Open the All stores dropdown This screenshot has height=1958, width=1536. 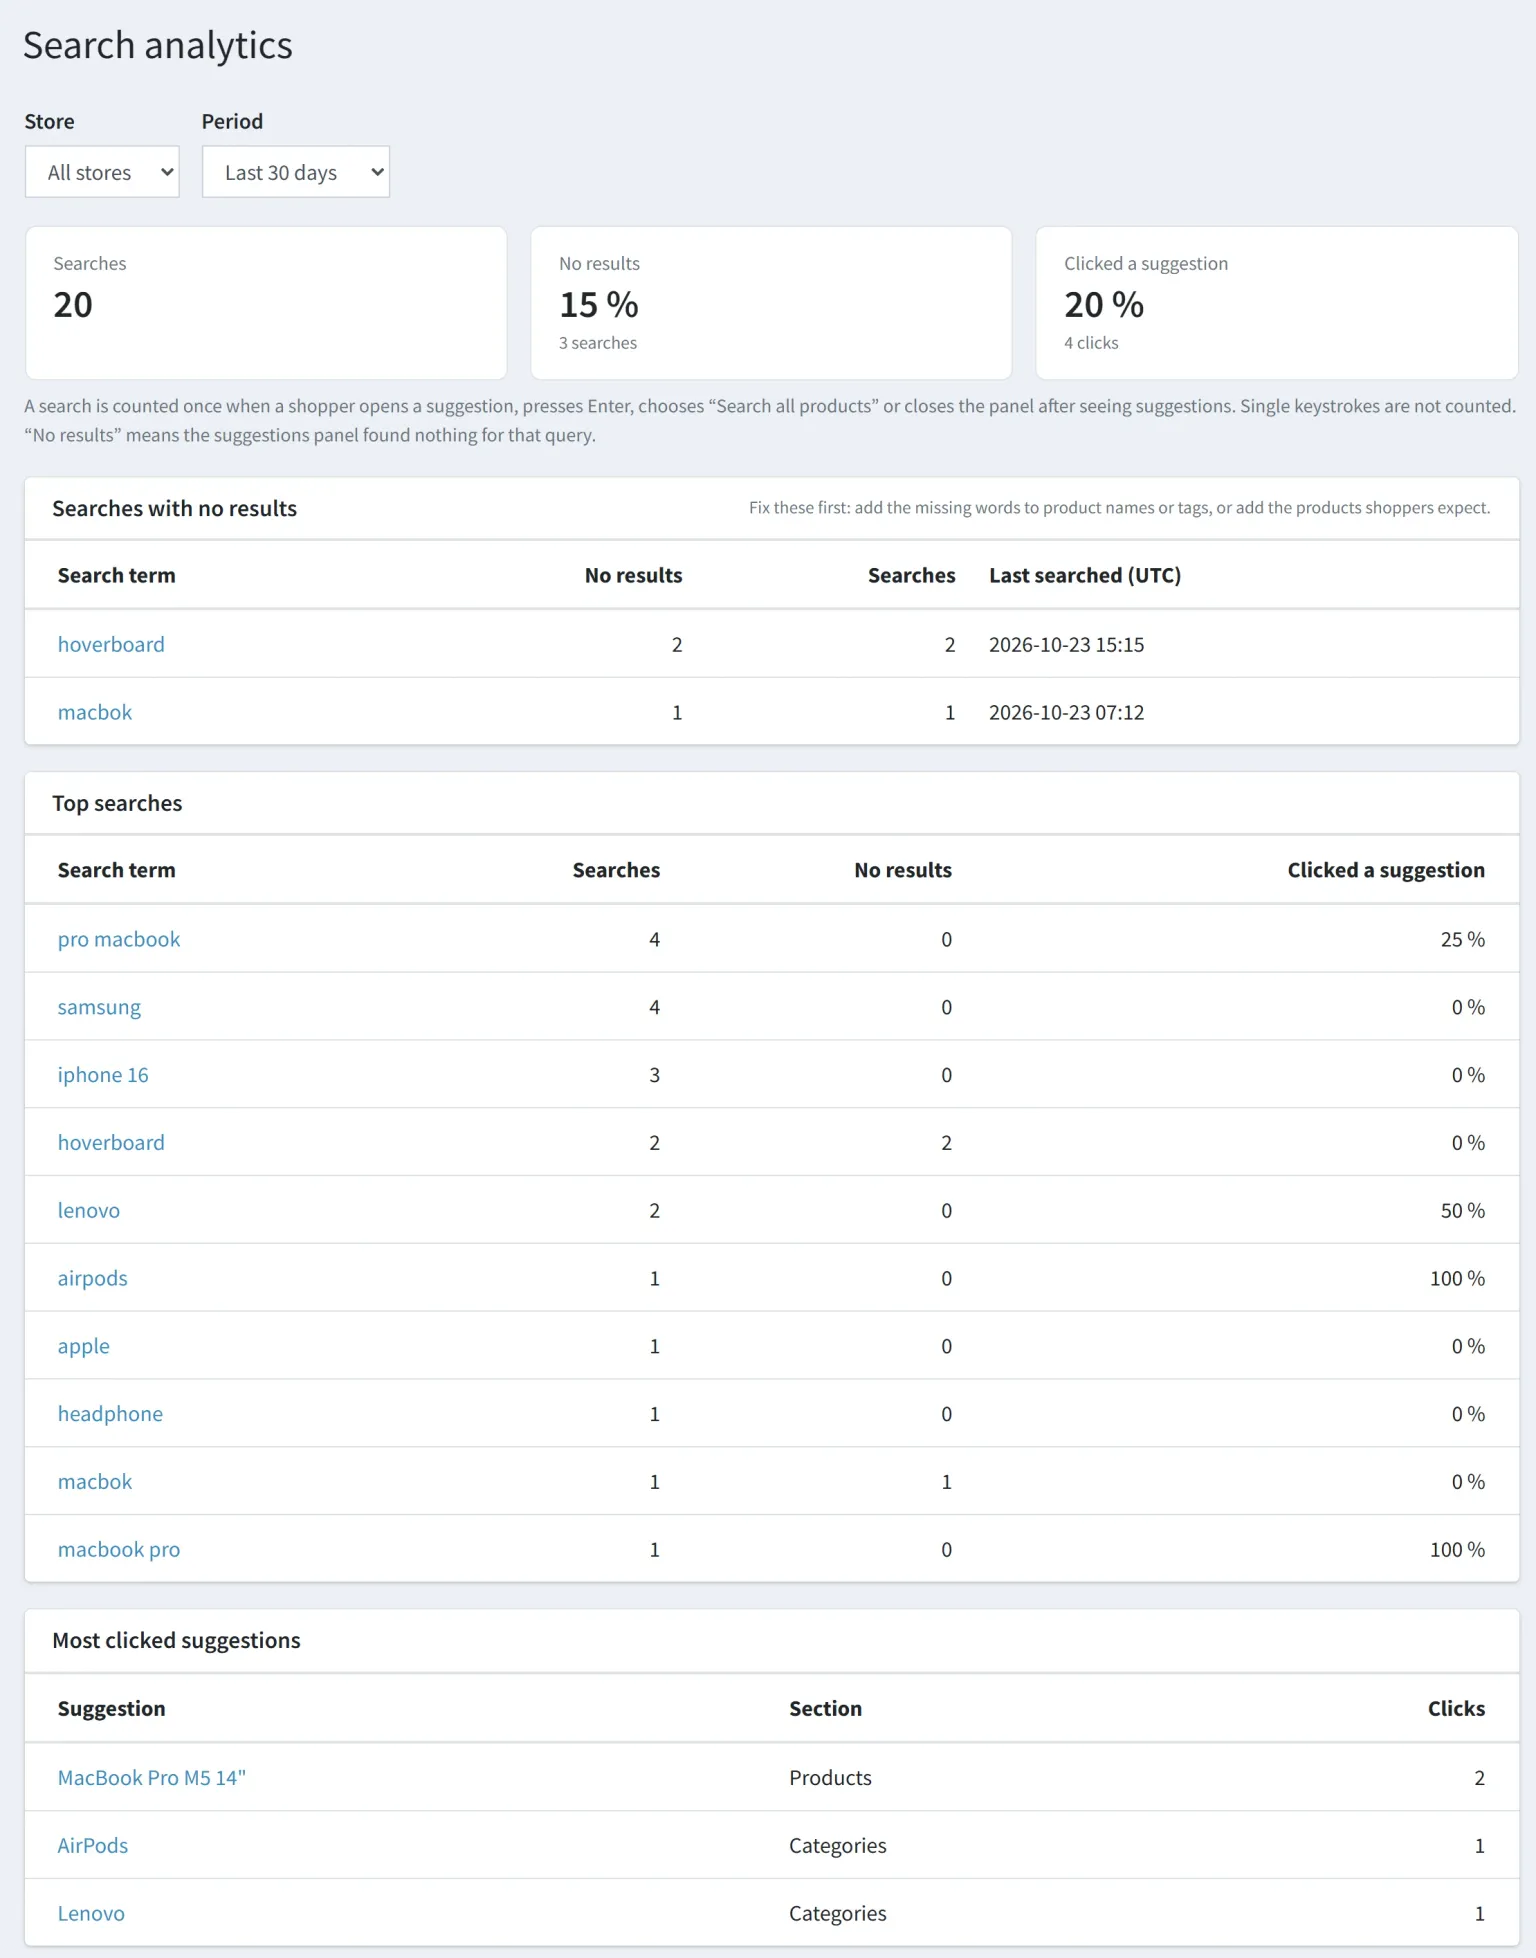click(102, 172)
